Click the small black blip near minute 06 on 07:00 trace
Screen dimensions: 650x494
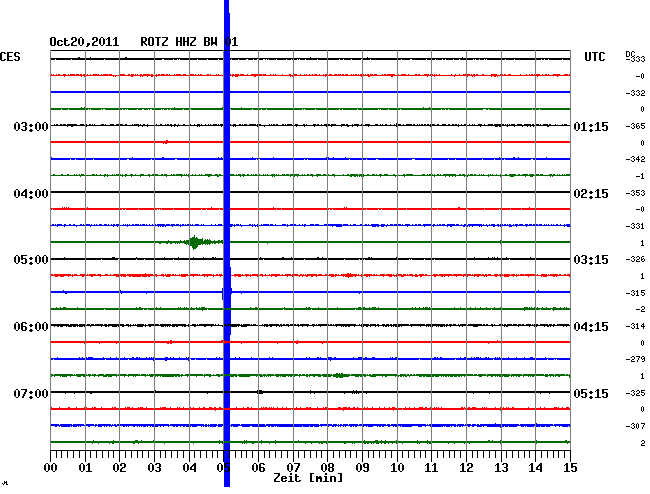260,392
